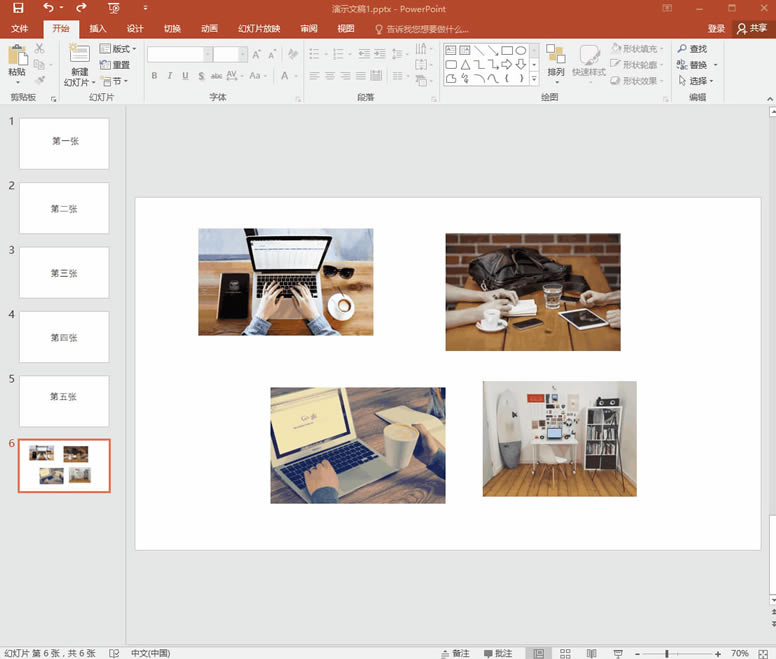Switch to the Design (设计) tab

[135, 29]
